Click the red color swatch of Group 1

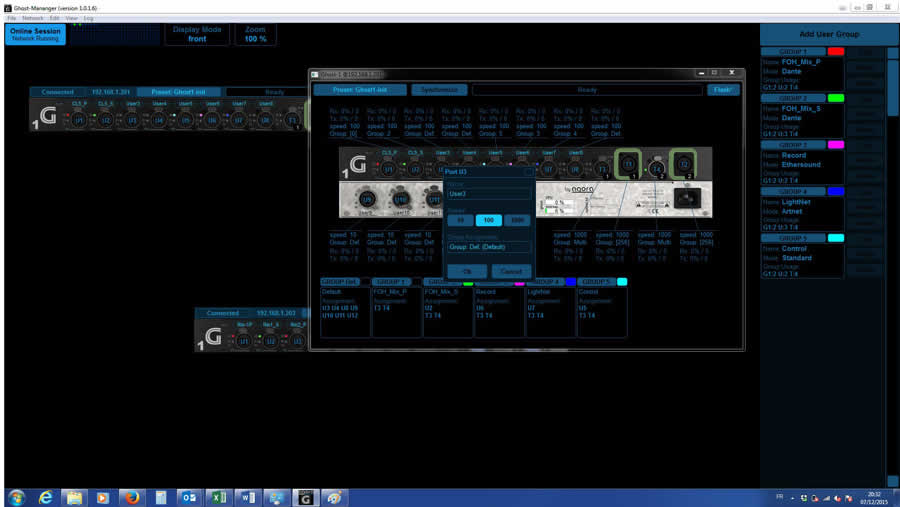pyautogui.click(x=836, y=51)
